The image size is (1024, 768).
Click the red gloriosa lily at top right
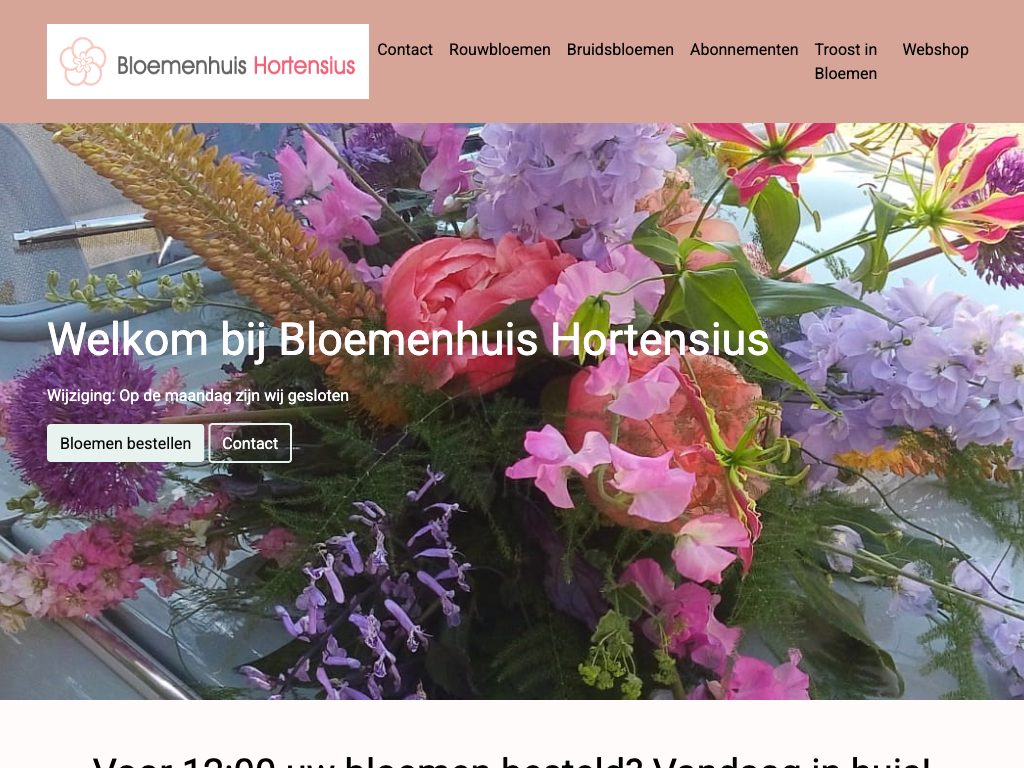coord(967,189)
